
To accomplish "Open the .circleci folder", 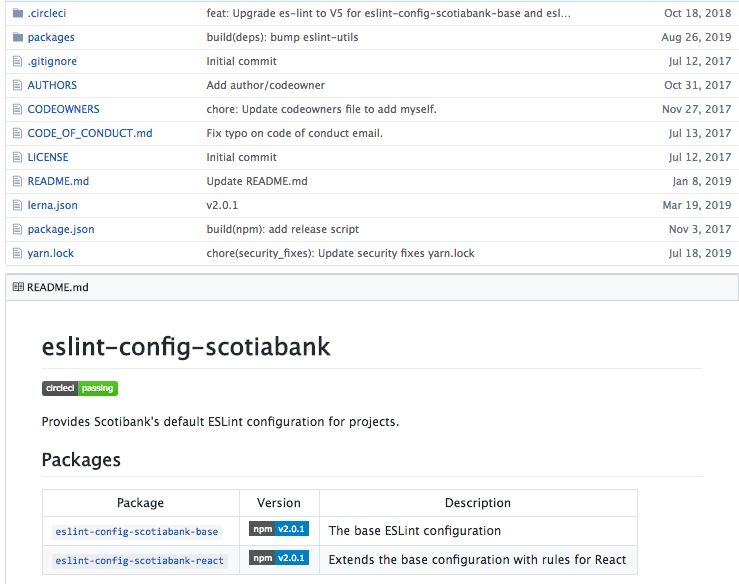I will click(x=47, y=13).
